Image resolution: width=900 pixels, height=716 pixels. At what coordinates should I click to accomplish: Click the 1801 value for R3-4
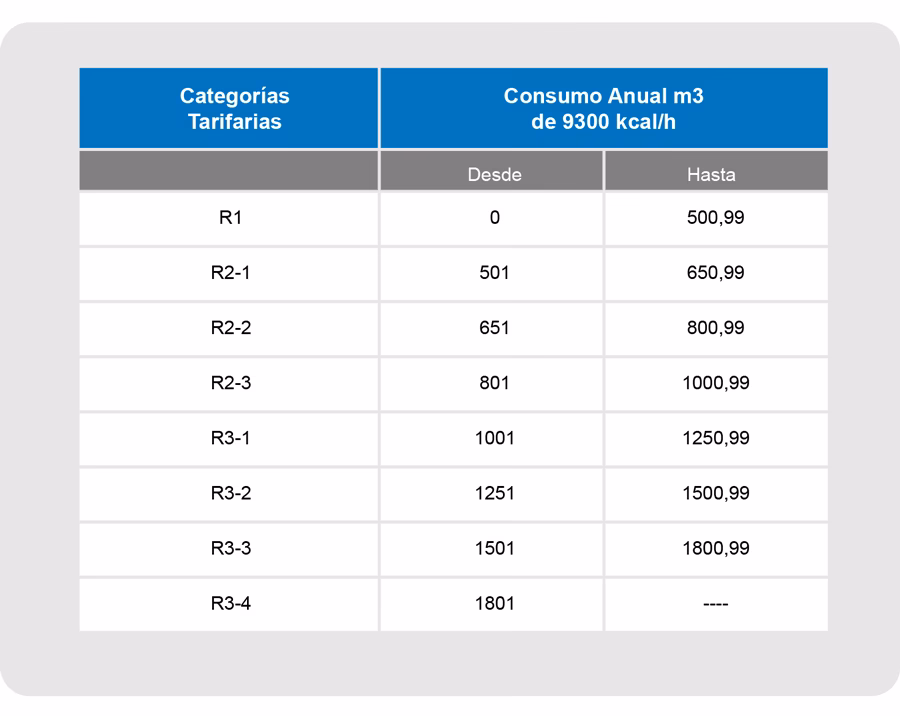coord(494,603)
